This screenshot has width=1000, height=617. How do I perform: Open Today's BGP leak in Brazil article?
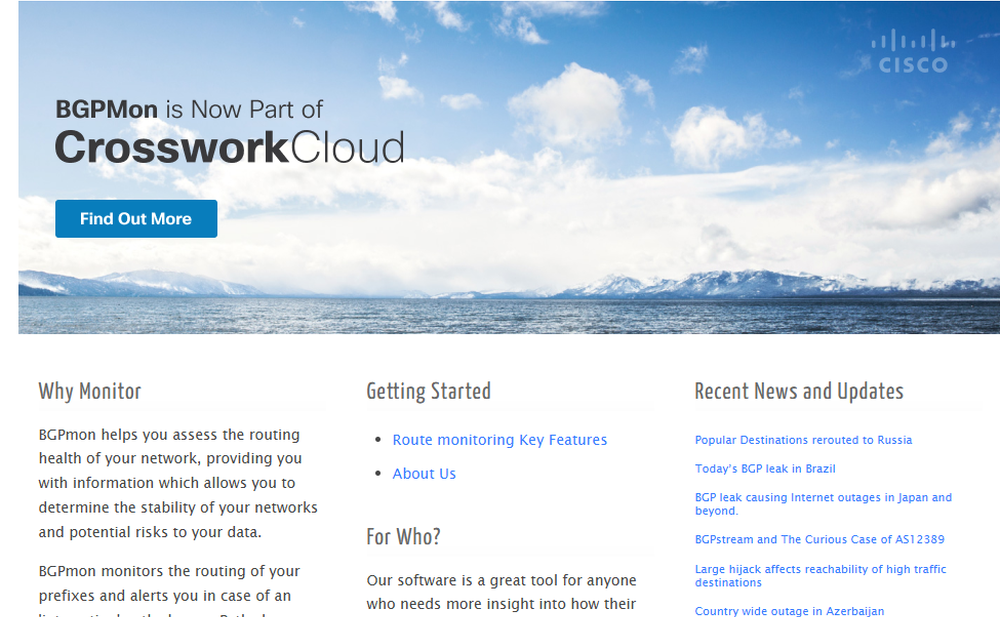765,469
